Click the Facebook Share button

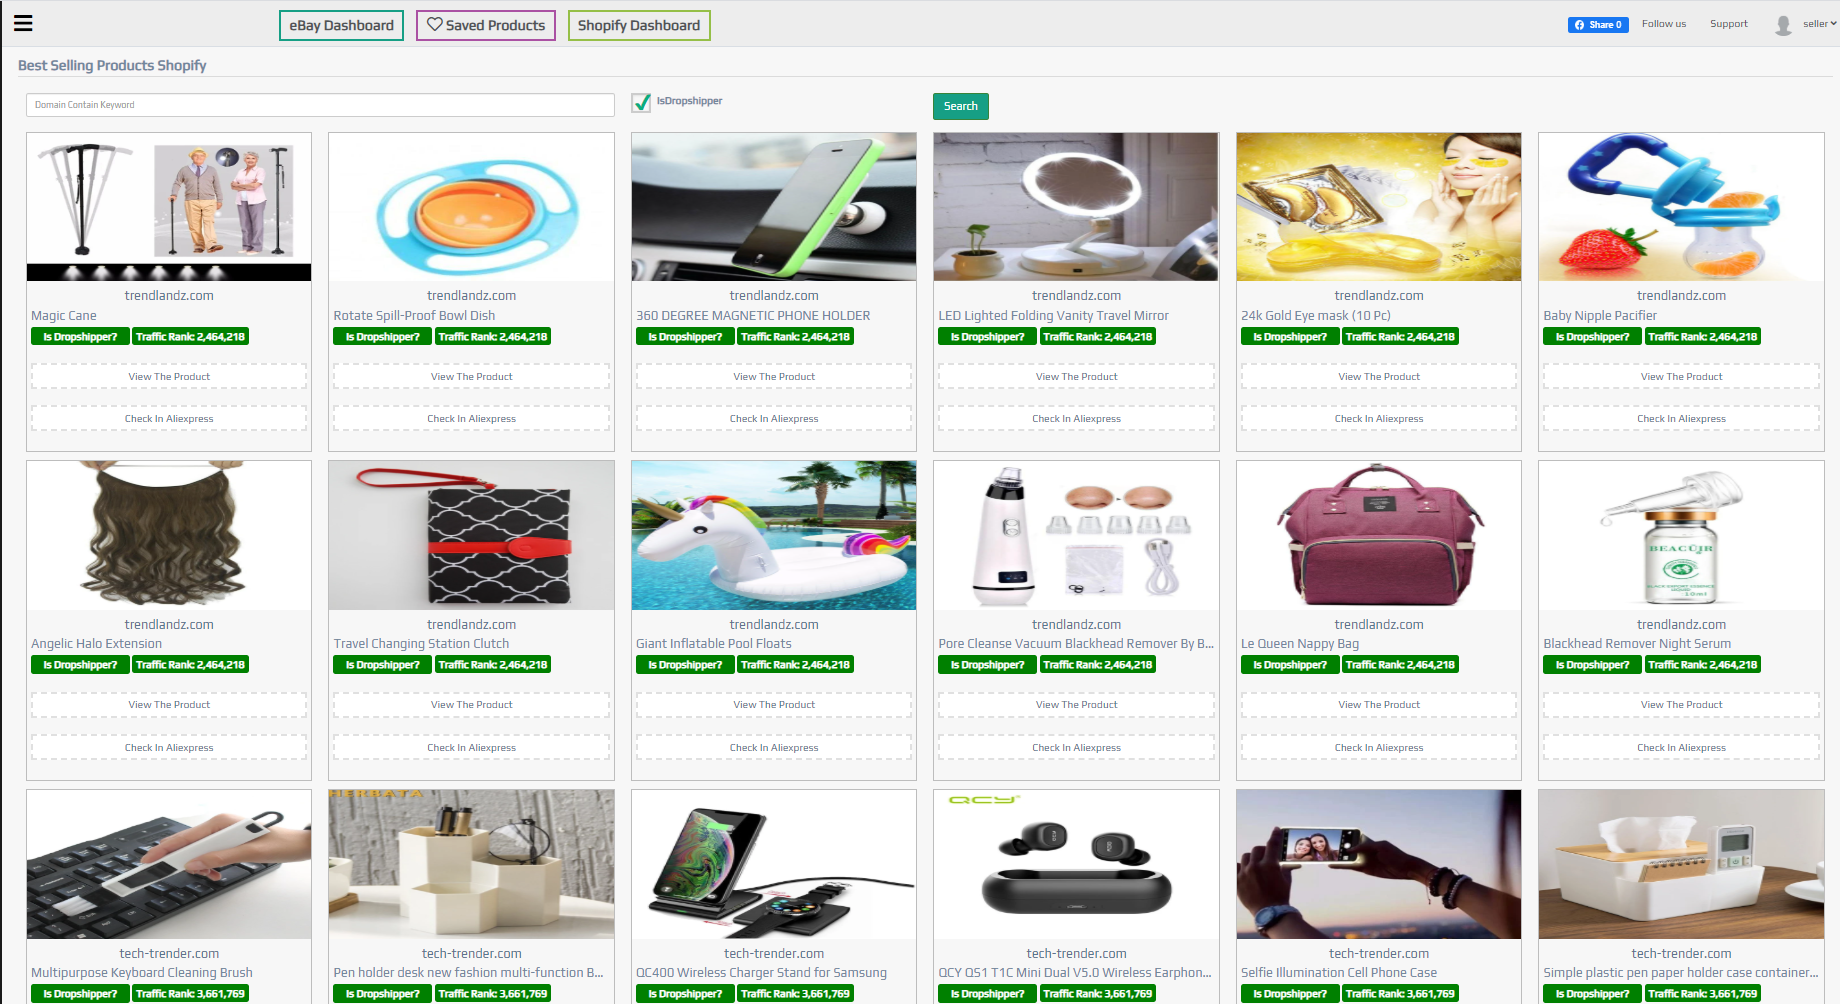pyautogui.click(x=1598, y=25)
